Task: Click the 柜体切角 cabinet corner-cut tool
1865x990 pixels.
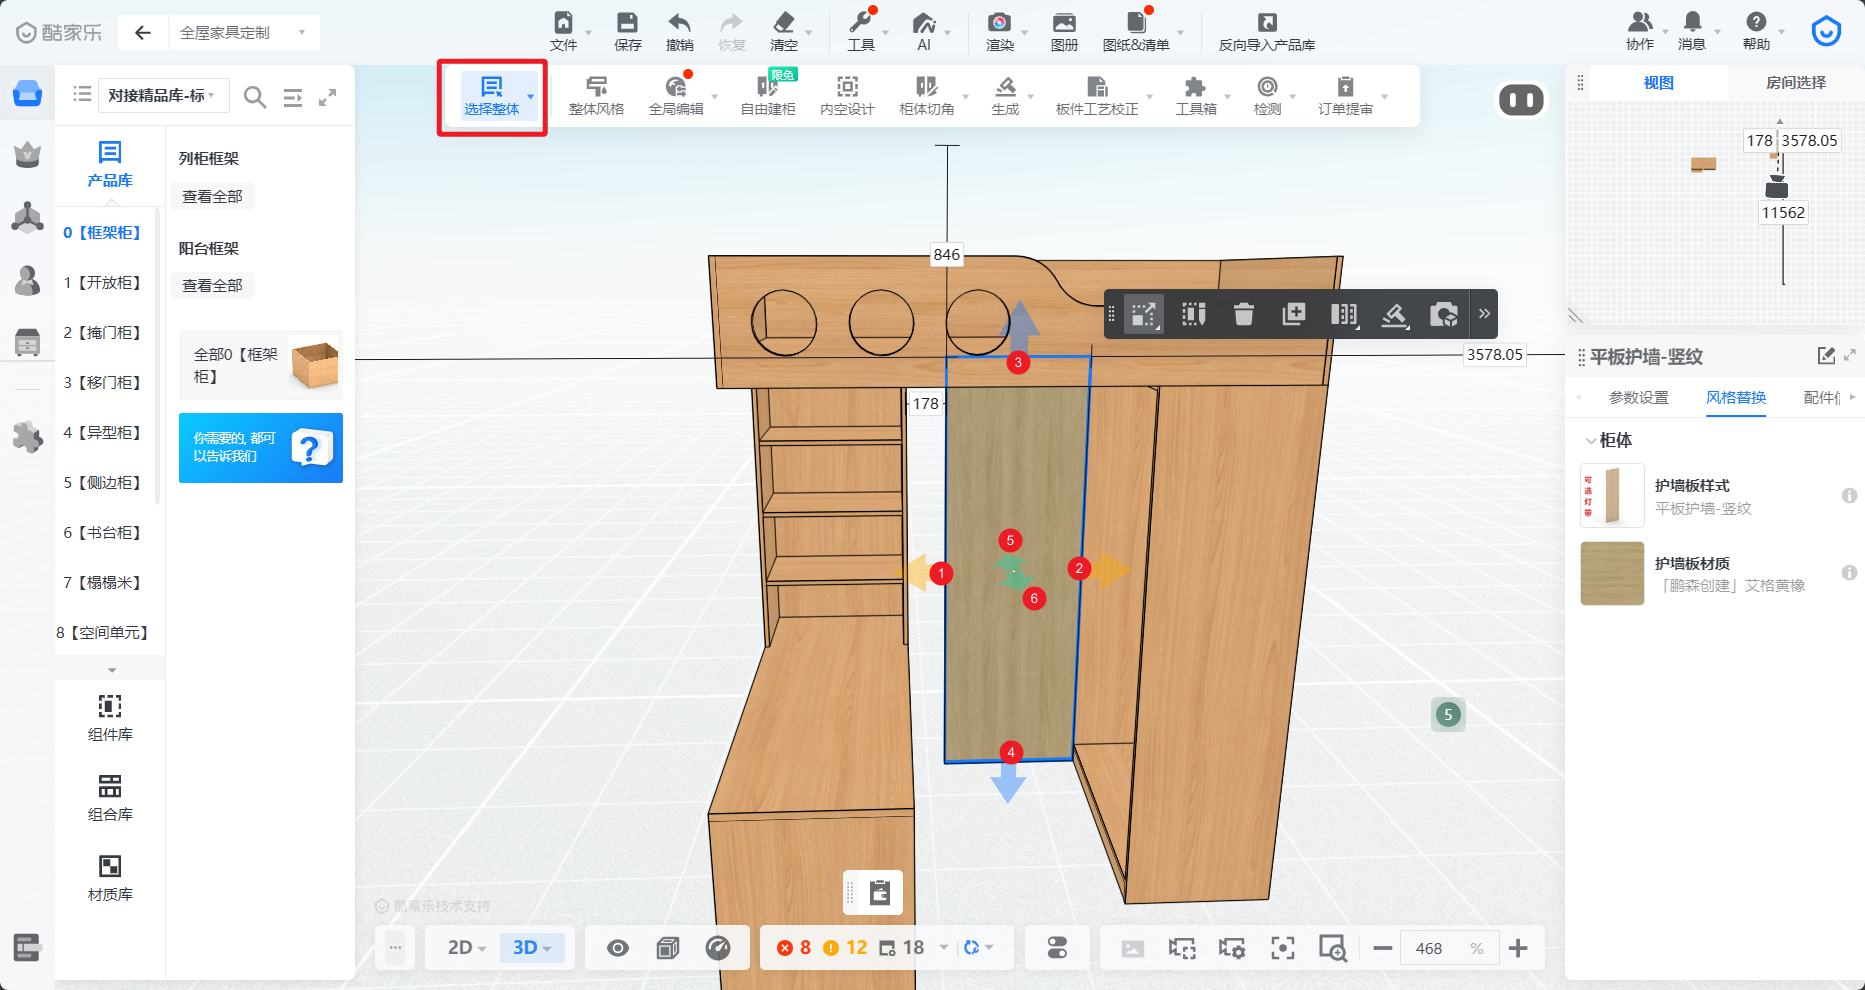Action: (926, 95)
